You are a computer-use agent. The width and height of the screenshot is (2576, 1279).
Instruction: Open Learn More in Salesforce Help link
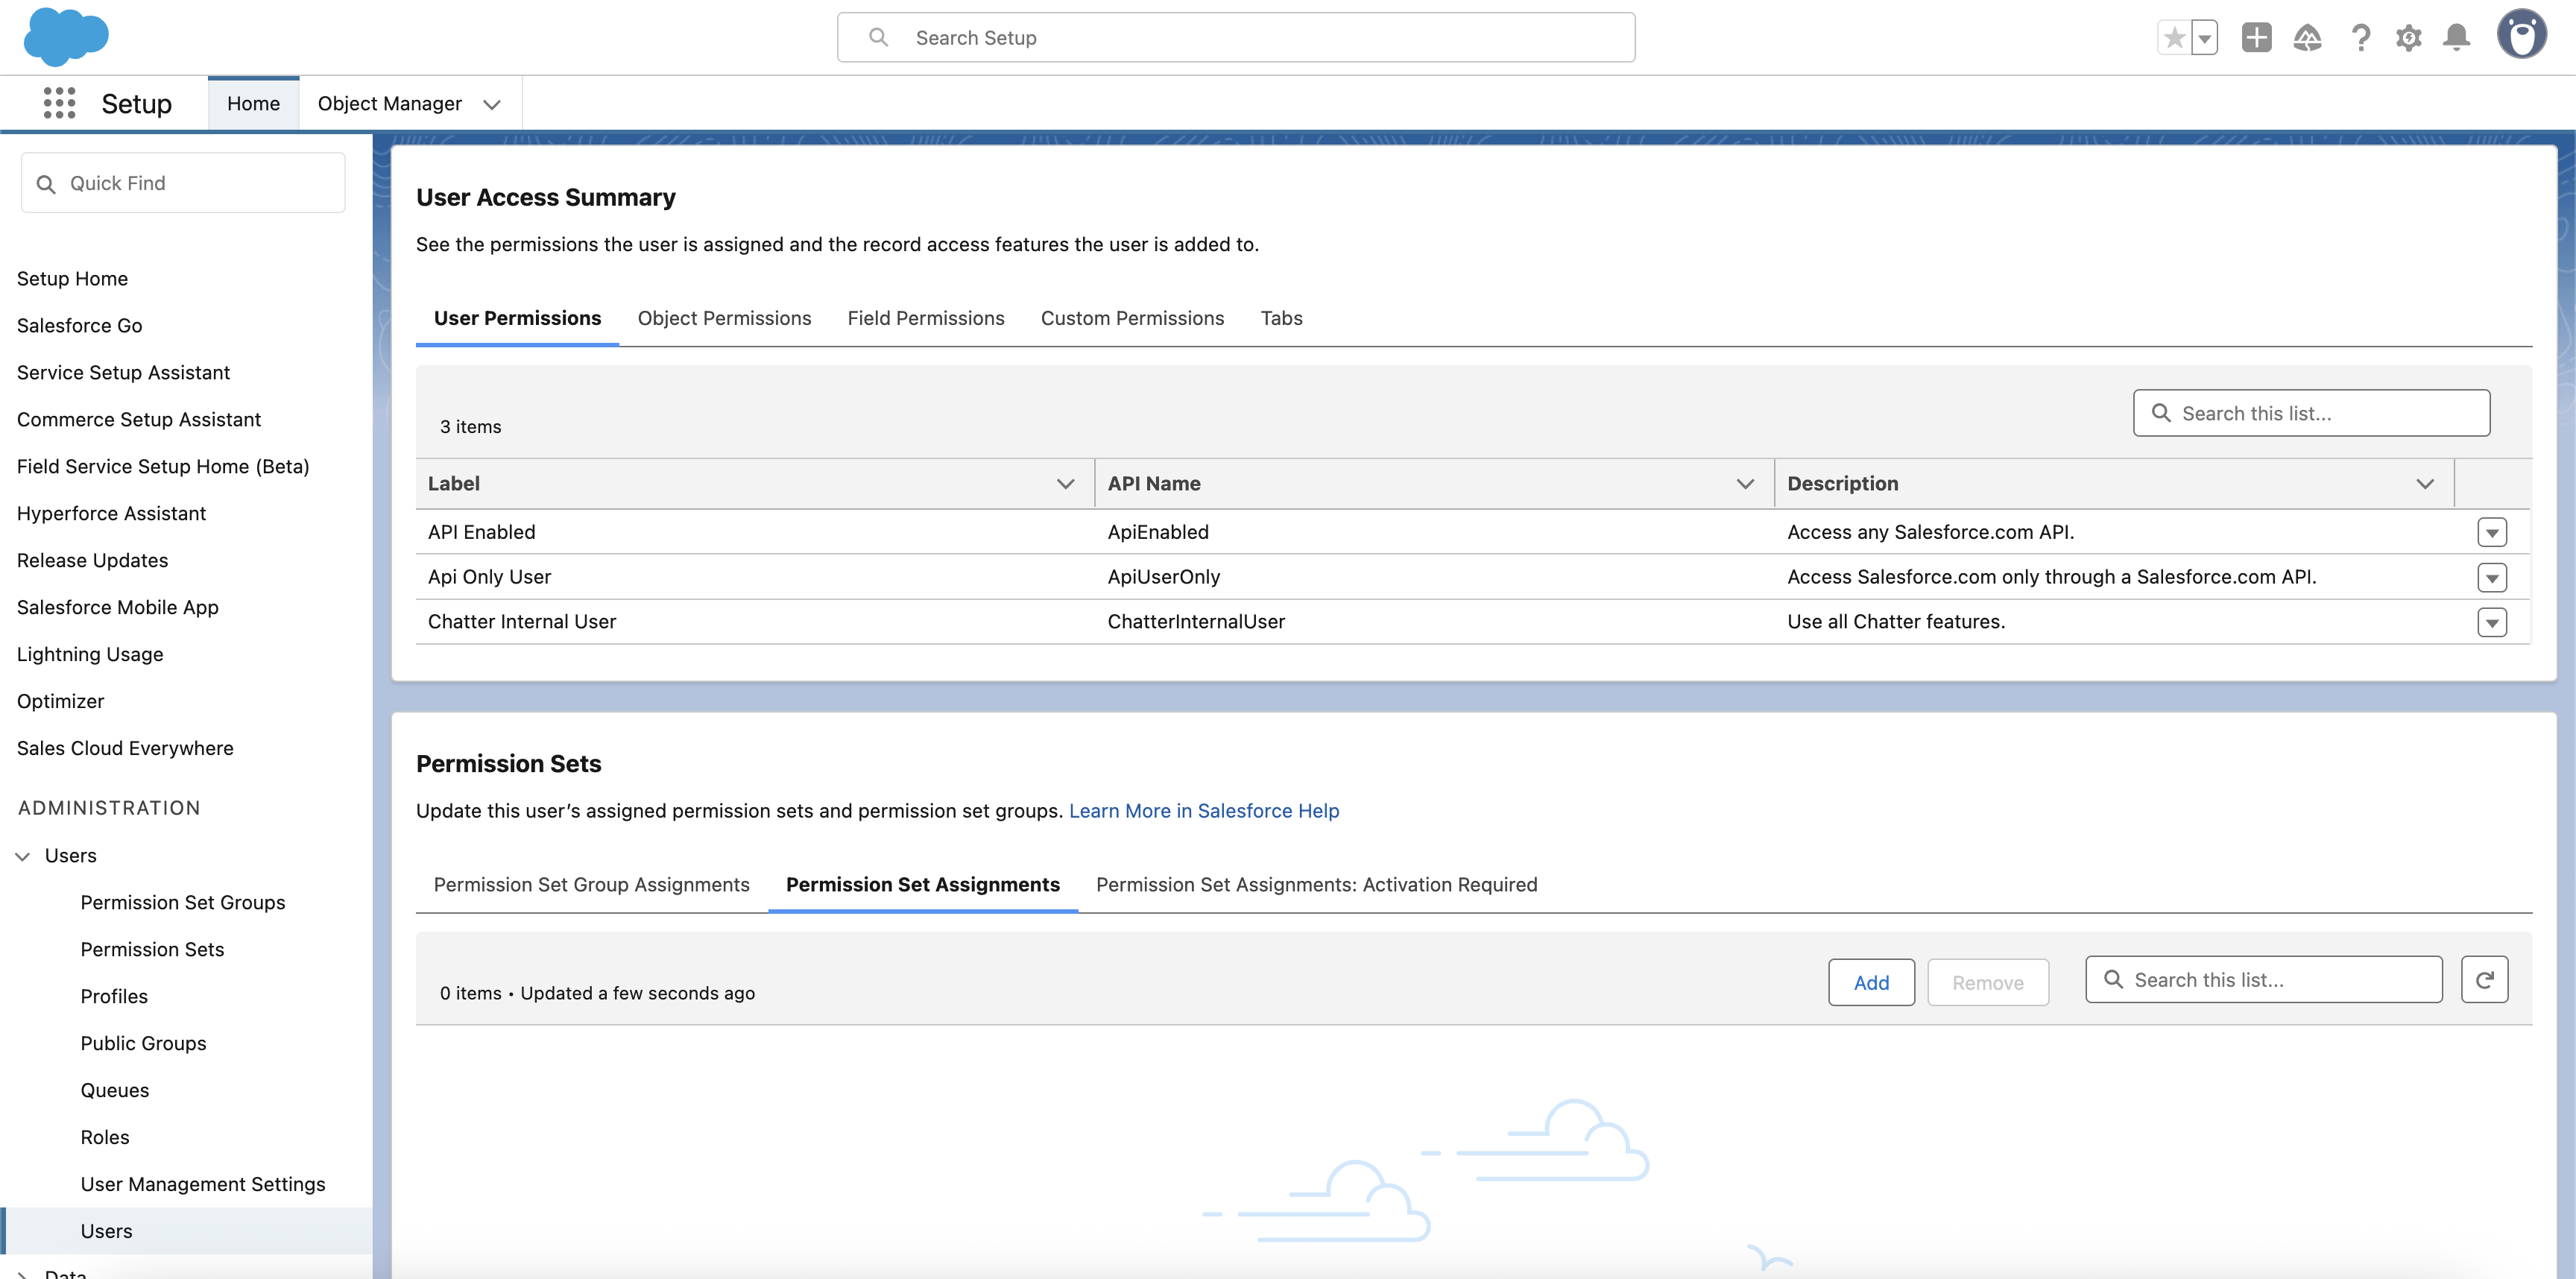point(1204,810)
